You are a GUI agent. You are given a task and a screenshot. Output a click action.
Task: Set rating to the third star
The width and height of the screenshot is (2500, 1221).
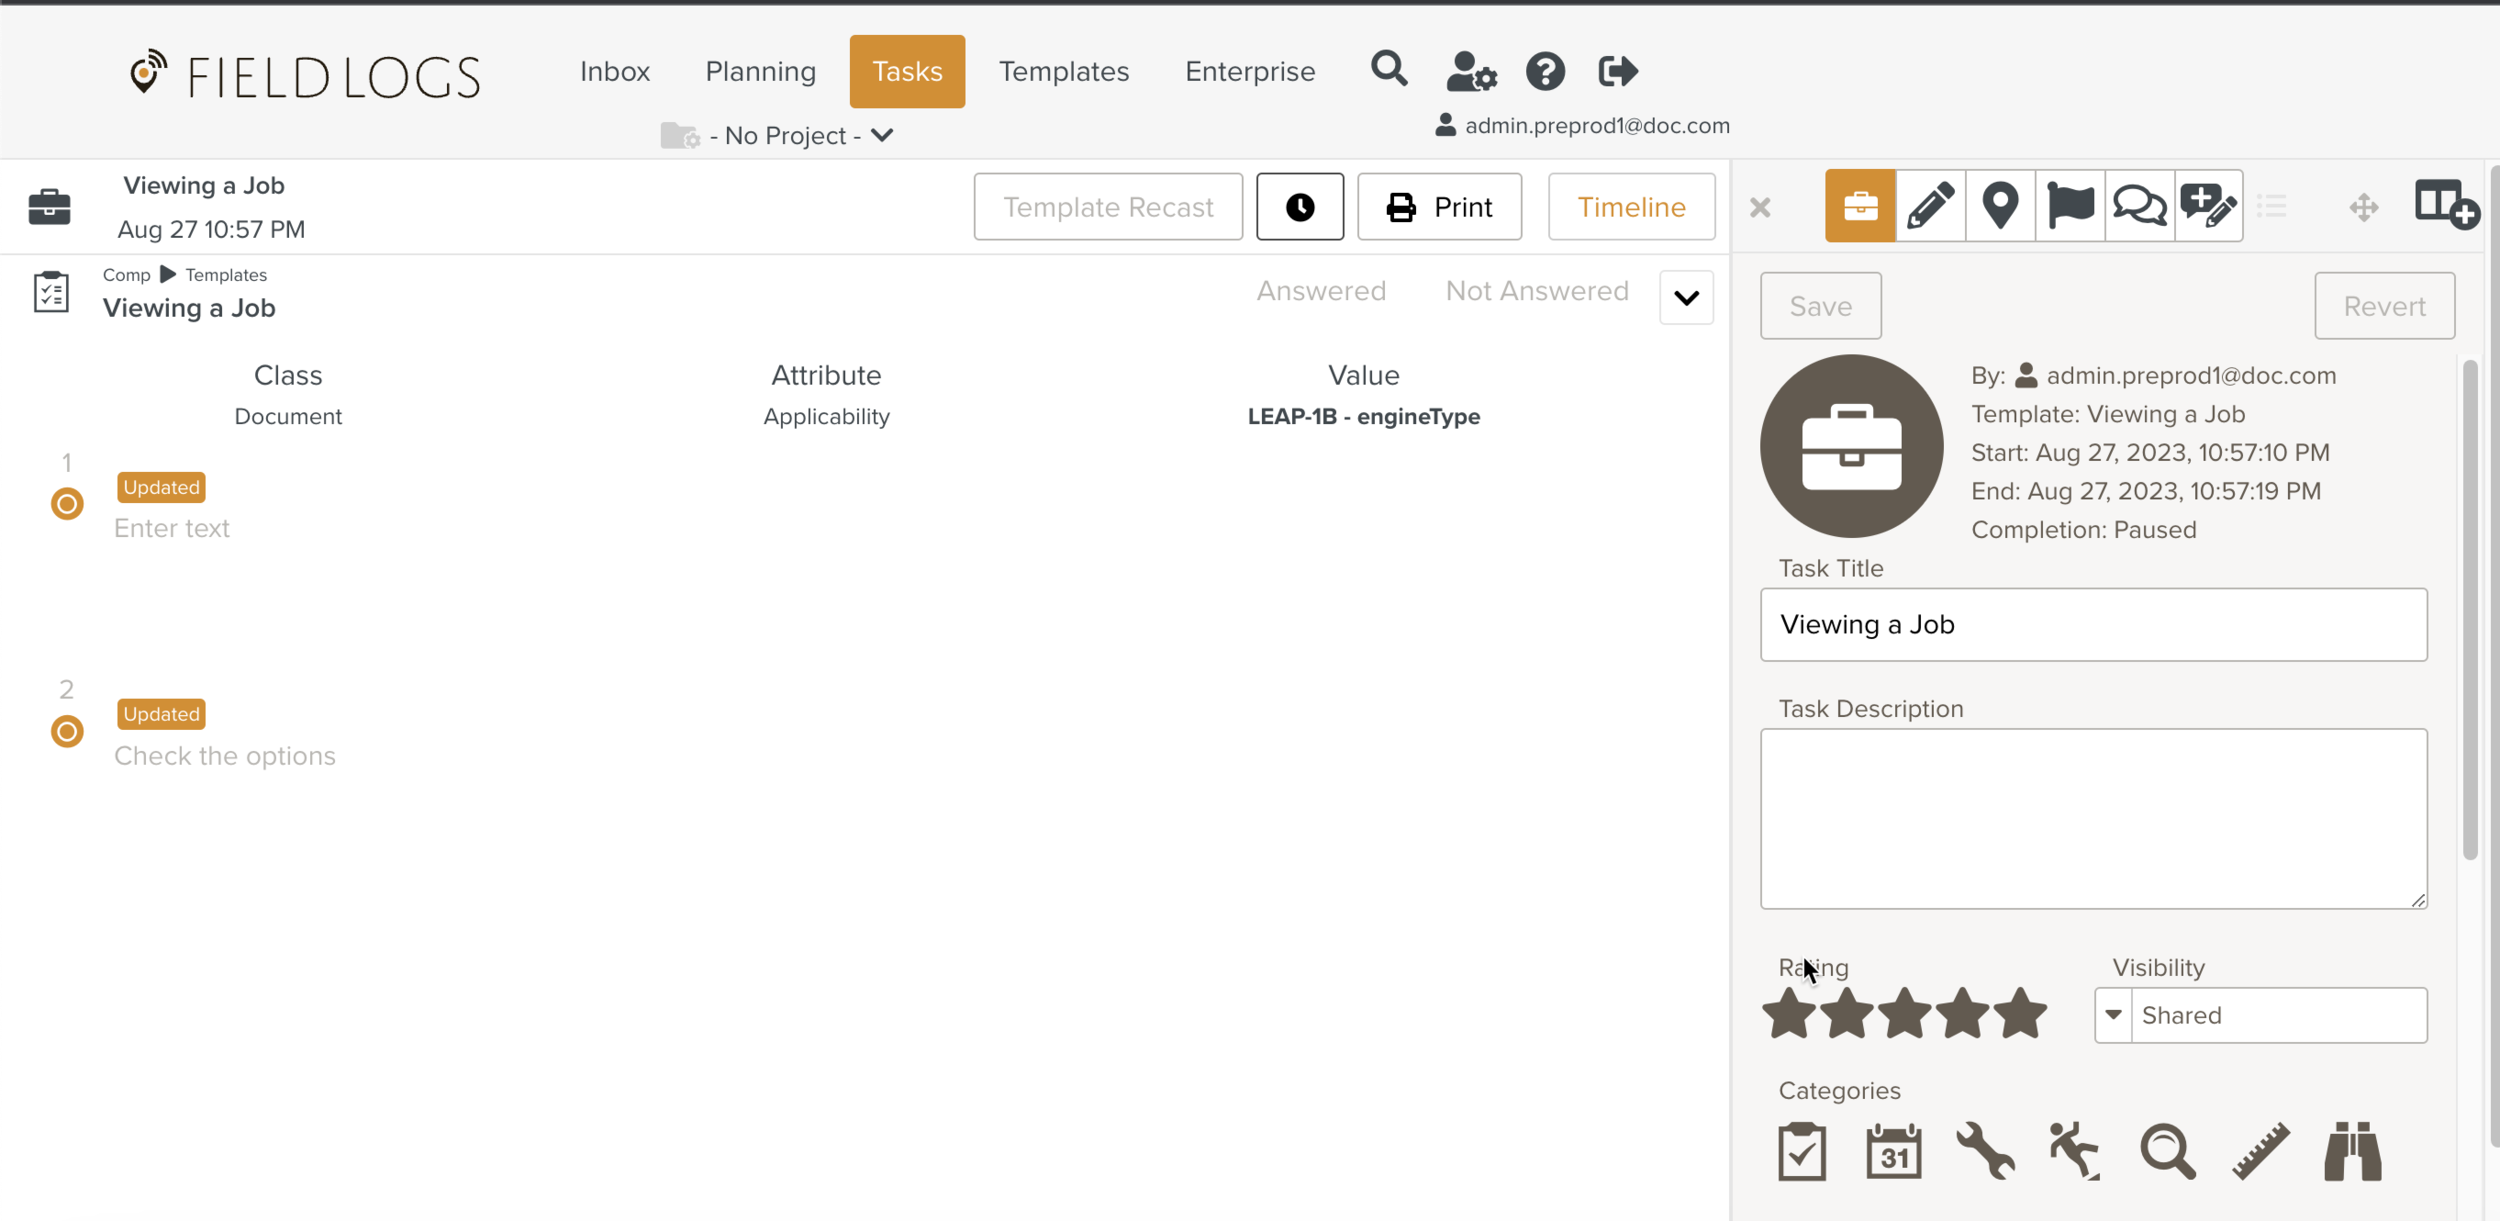1904,1014
